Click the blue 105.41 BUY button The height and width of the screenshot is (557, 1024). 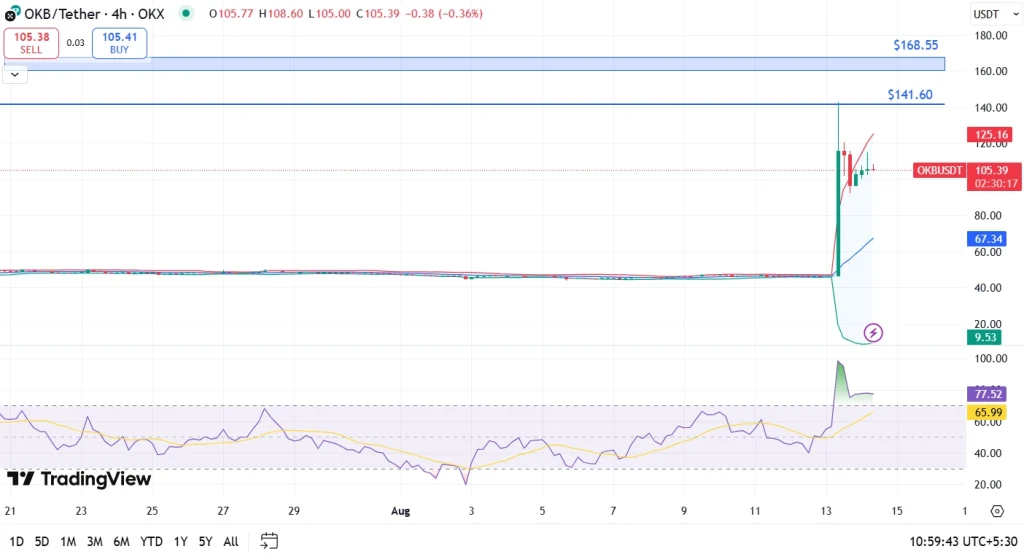tap(120, 43)
